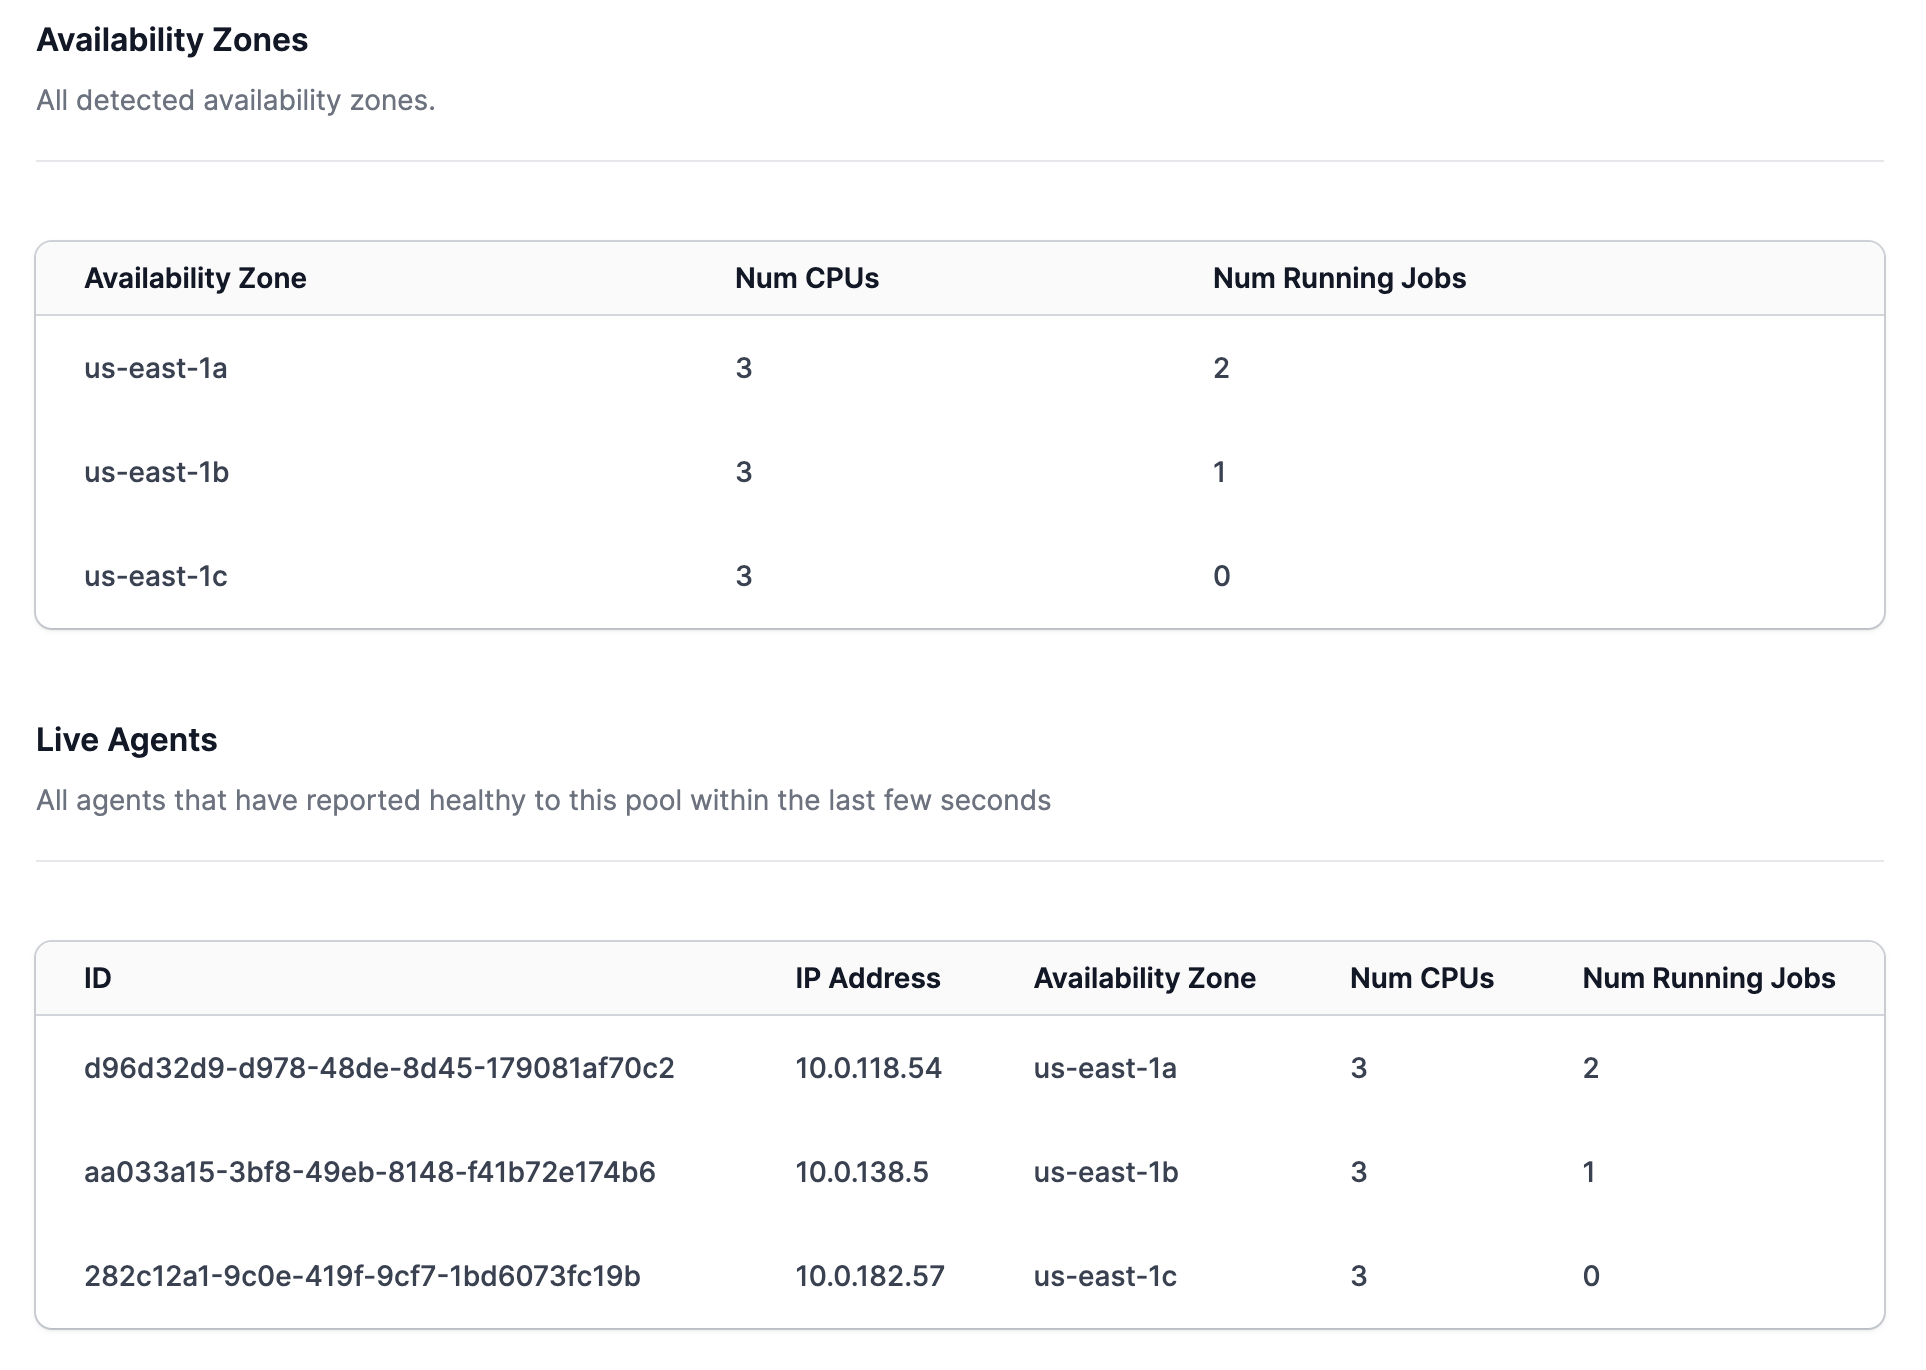Click IP address 10.0.138.5
1926x1370 pixels.
[861, 1172]
